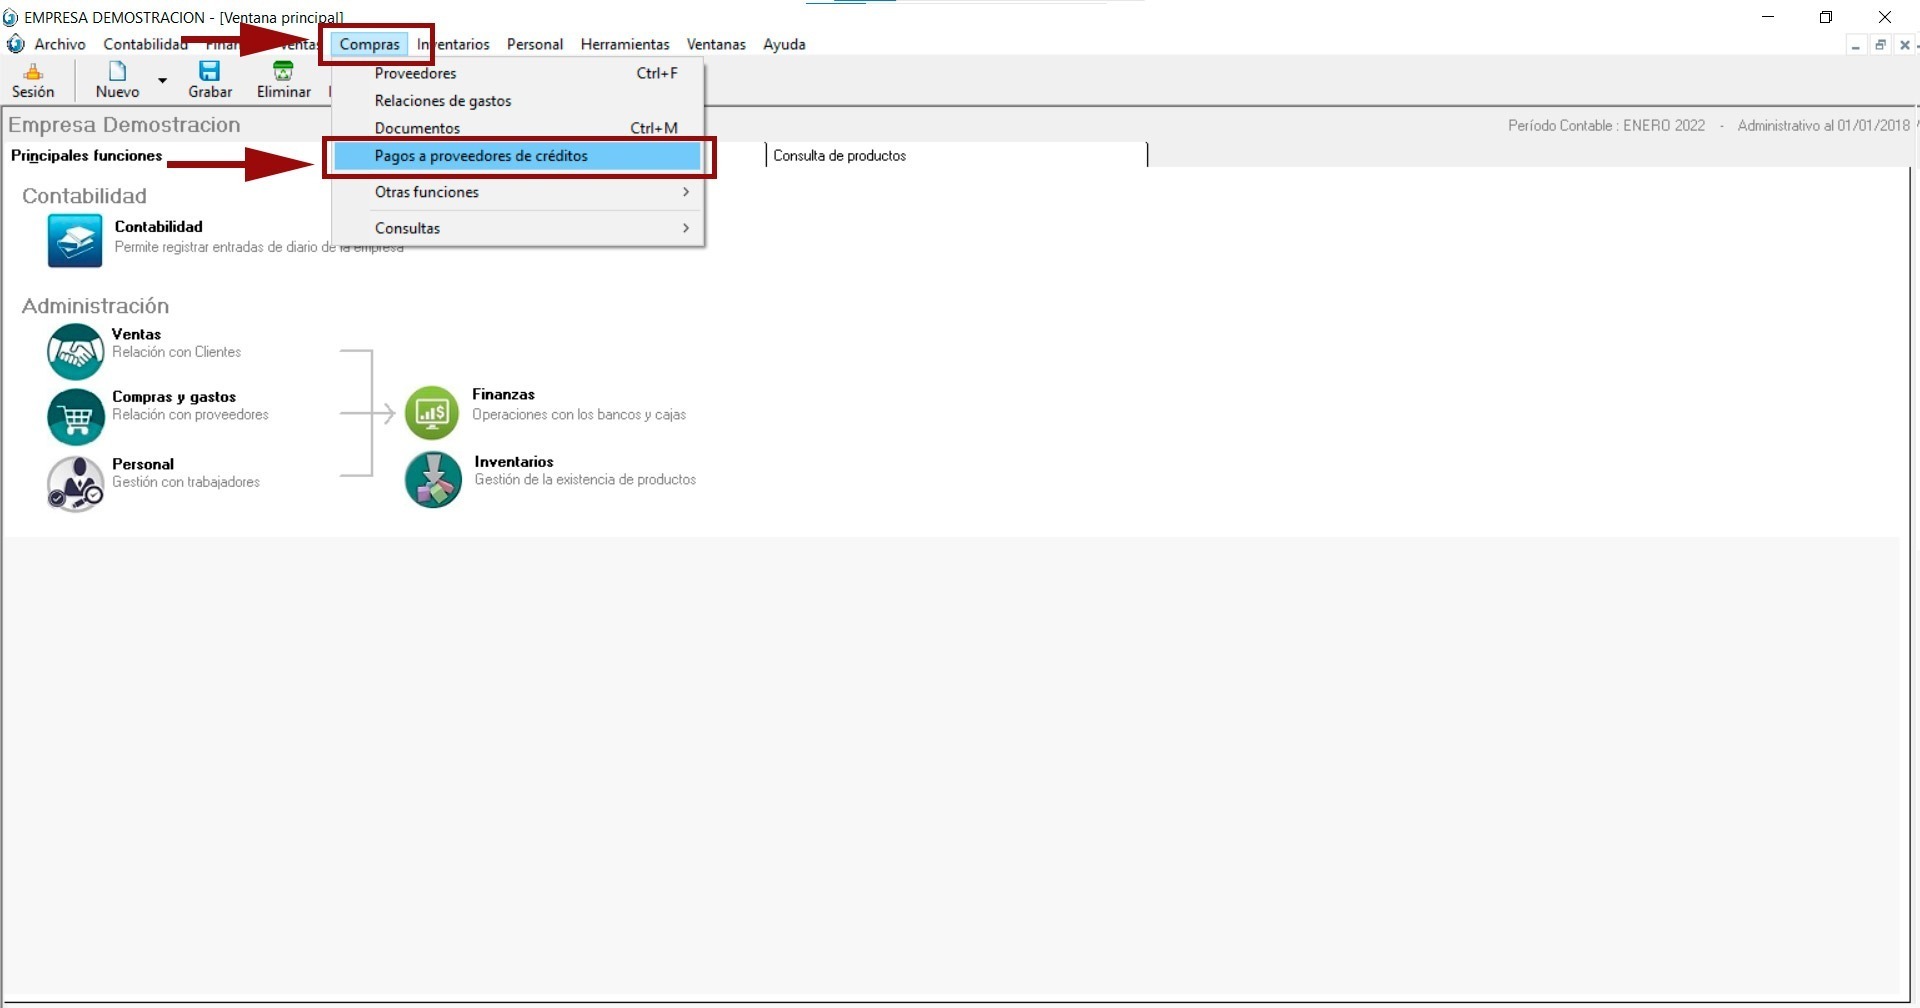Open the Finanzas module icon

pos(432,412)
